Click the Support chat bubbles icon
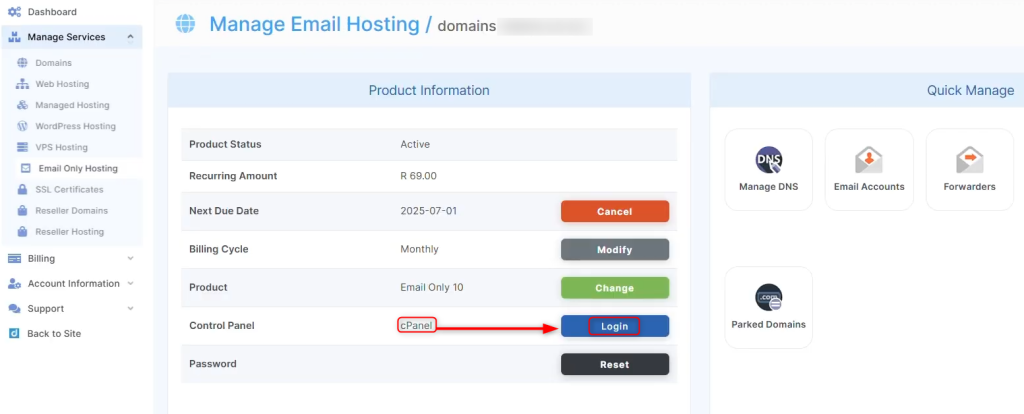 [14, 308]
